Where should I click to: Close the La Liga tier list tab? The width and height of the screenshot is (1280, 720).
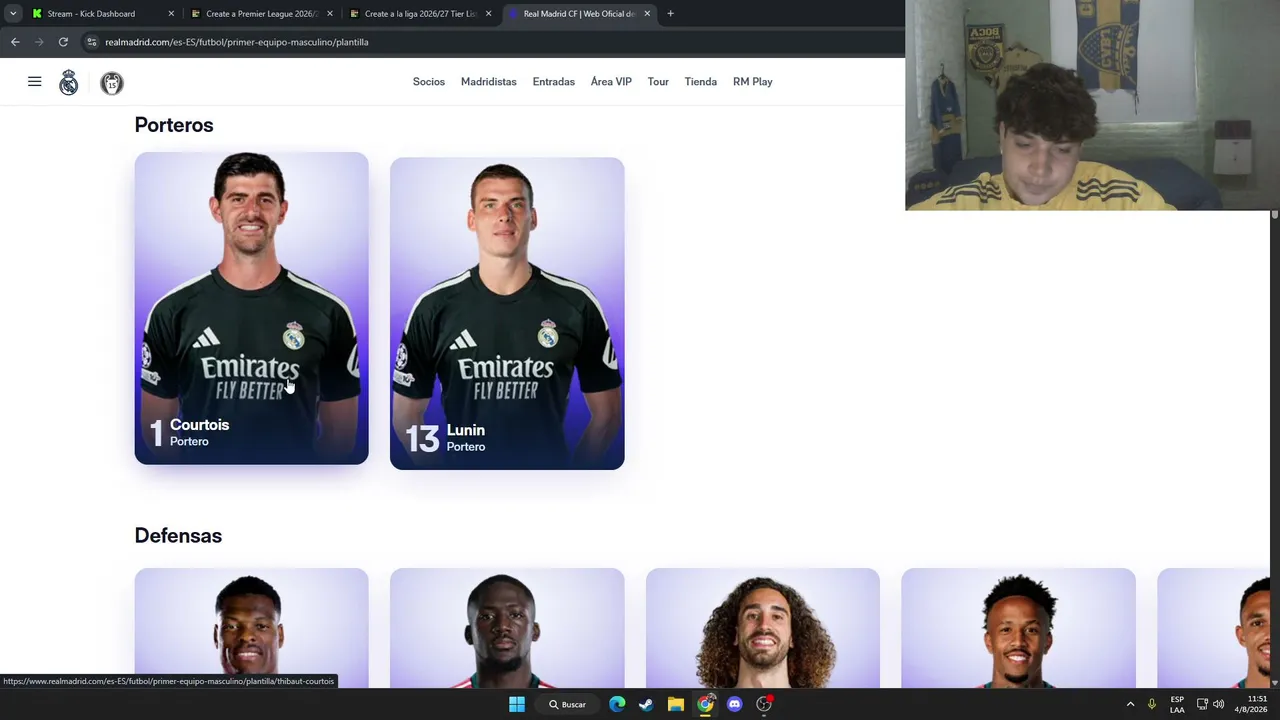488,14
